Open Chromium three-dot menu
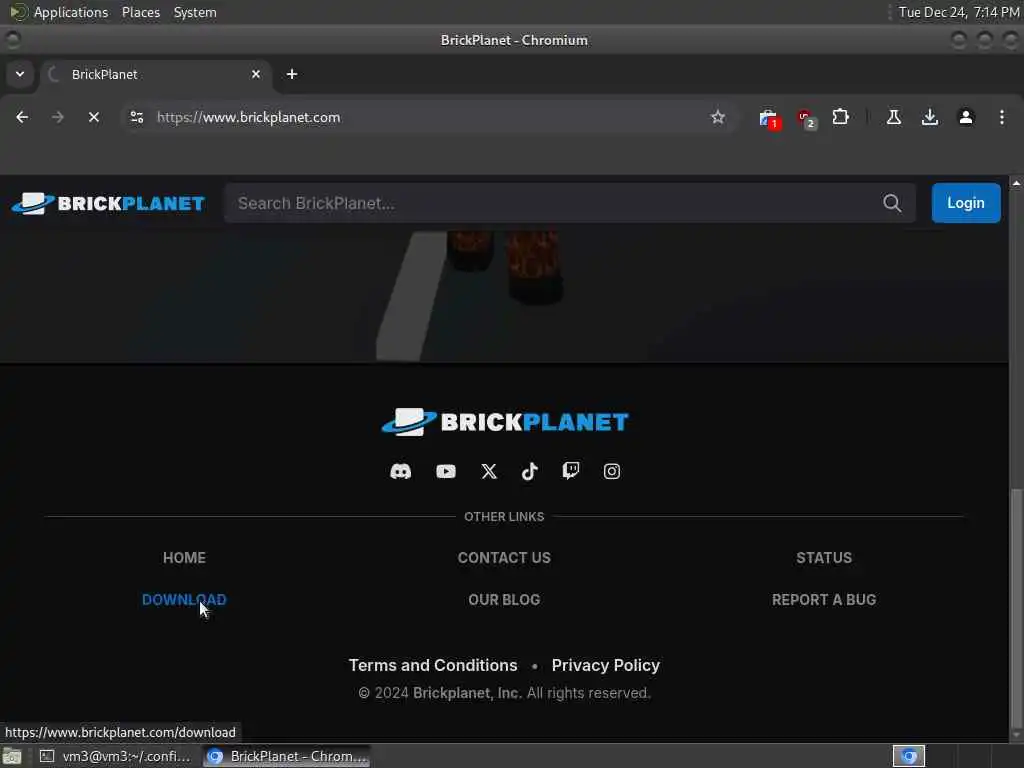 click(1002, 117)
